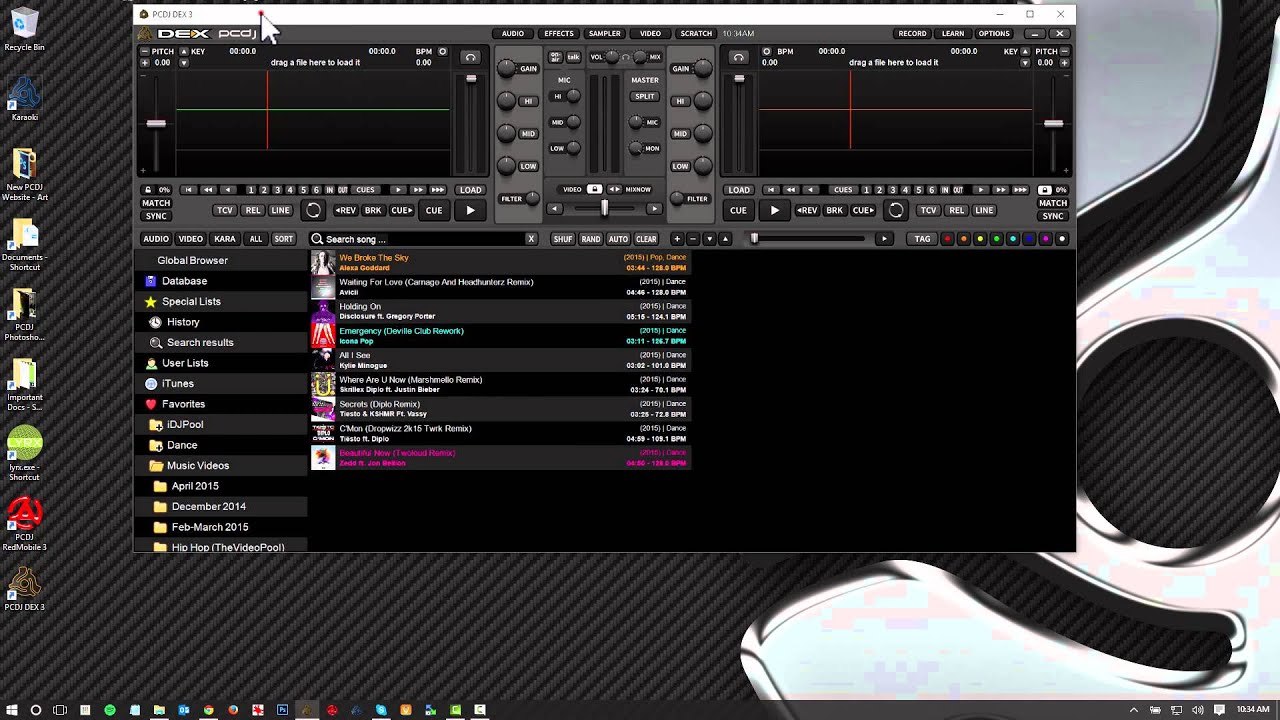Move crossfader left with arrow button
The width and height of the screenshot is (1280, 720).
555,209
